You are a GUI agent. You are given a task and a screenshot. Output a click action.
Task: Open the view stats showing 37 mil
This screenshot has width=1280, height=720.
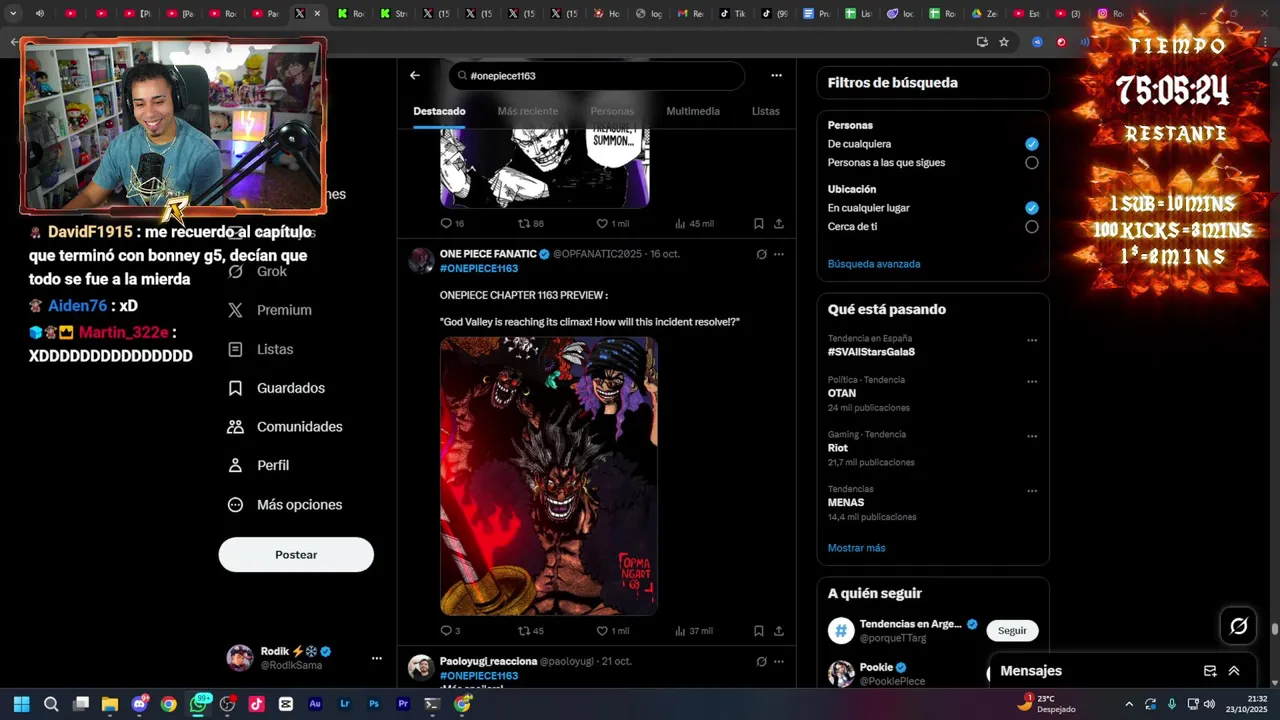[x=680, y=631]
